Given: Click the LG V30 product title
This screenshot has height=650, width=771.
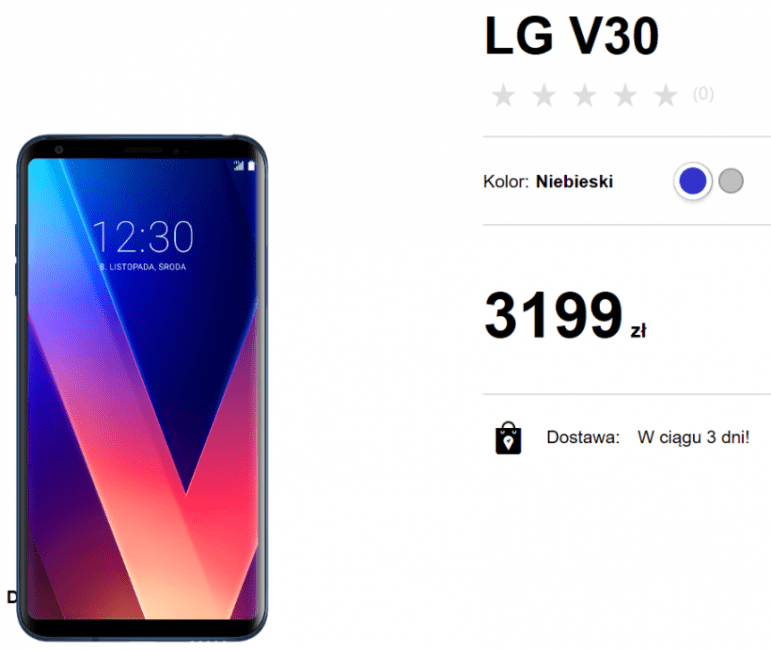Looking at the screenshot, I should point(572,35).
